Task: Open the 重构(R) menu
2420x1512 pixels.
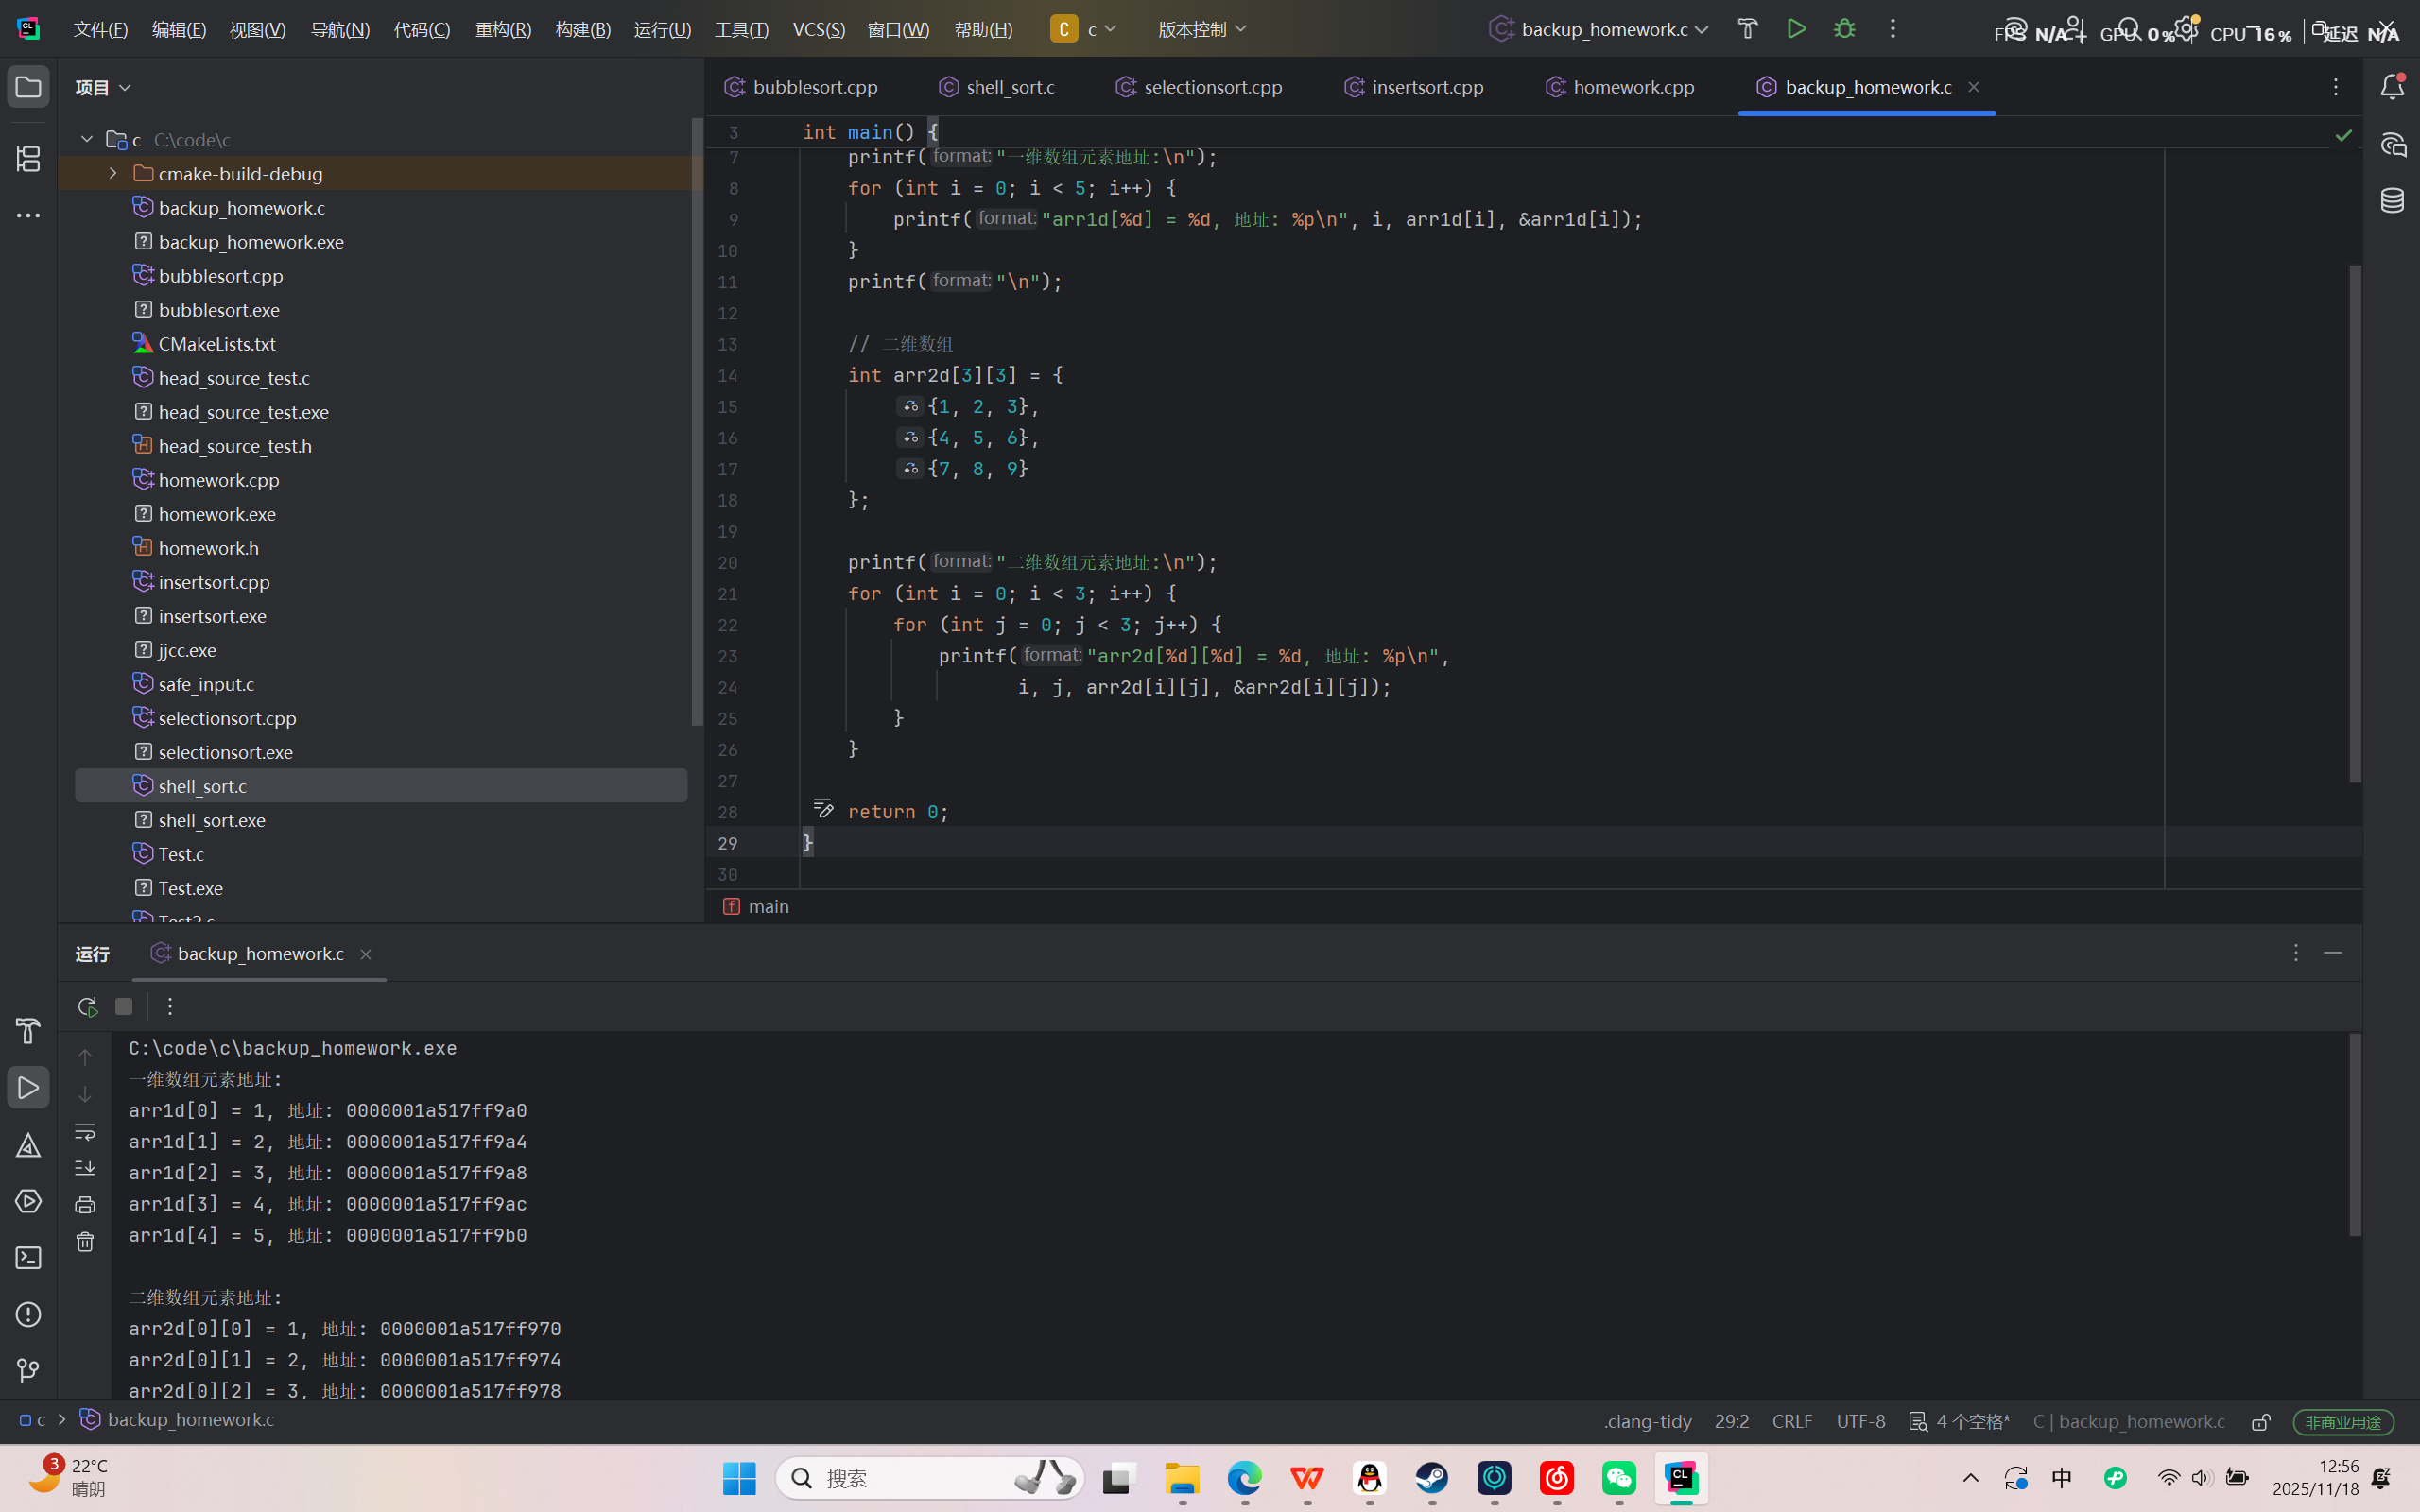Action: [503, 29]
